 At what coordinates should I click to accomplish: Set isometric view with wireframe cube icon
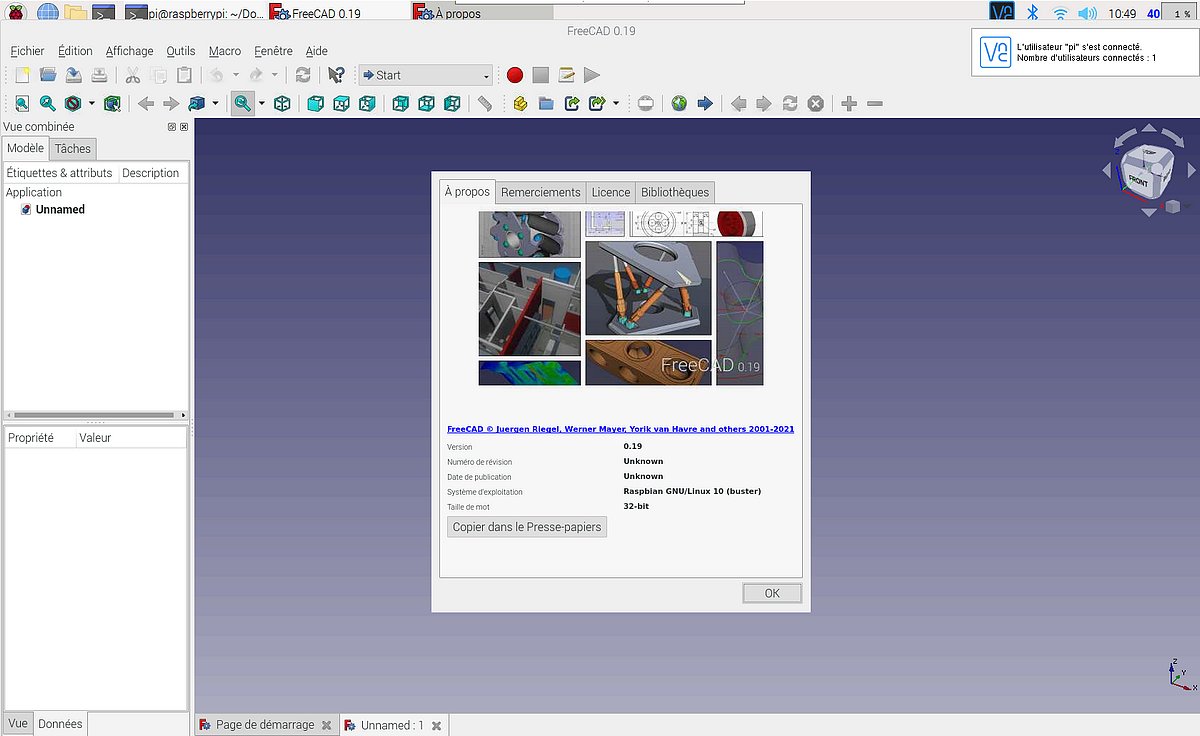pos(282,103)
